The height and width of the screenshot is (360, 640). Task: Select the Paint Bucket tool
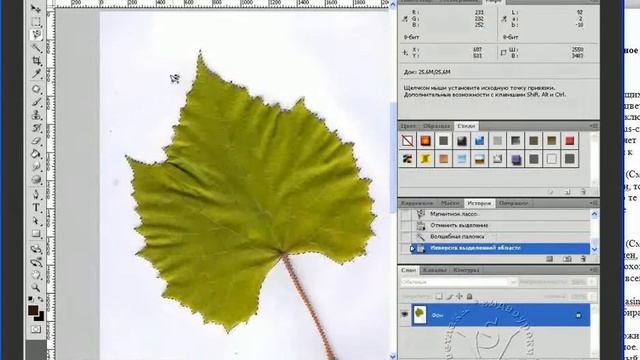(36, 154)
